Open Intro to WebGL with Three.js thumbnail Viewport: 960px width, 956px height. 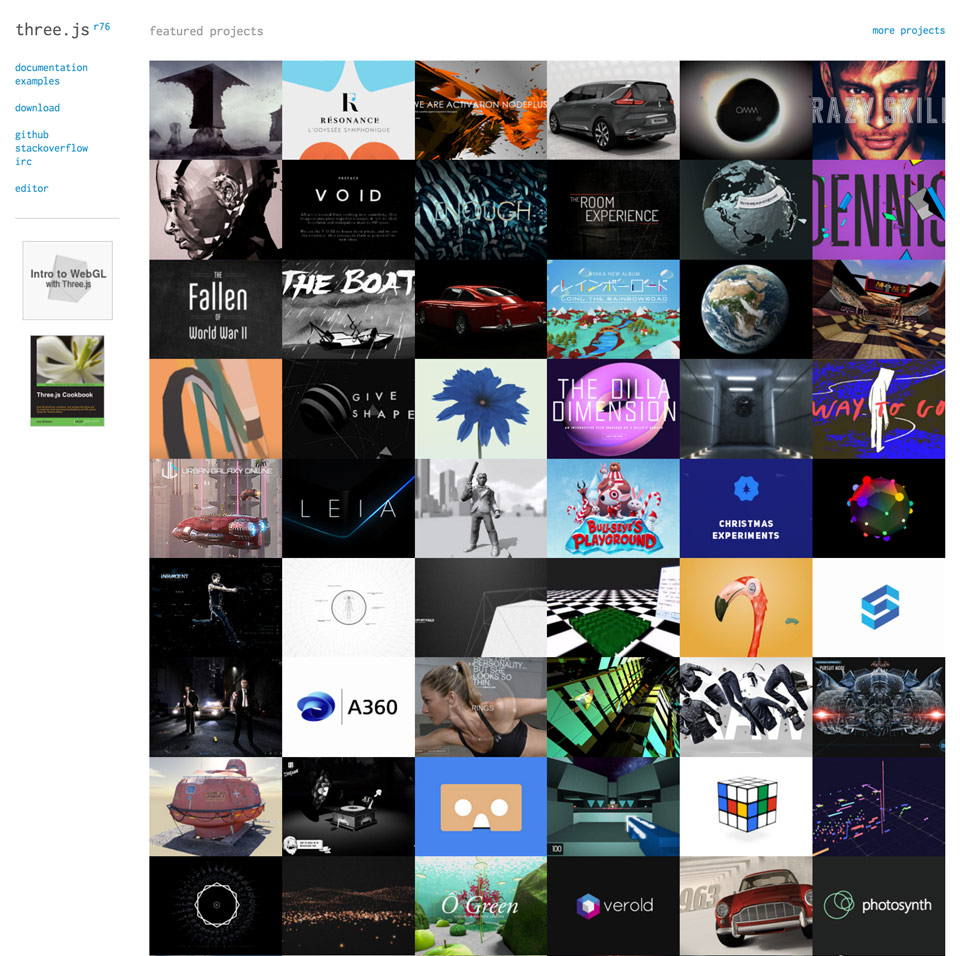[68, 280]
